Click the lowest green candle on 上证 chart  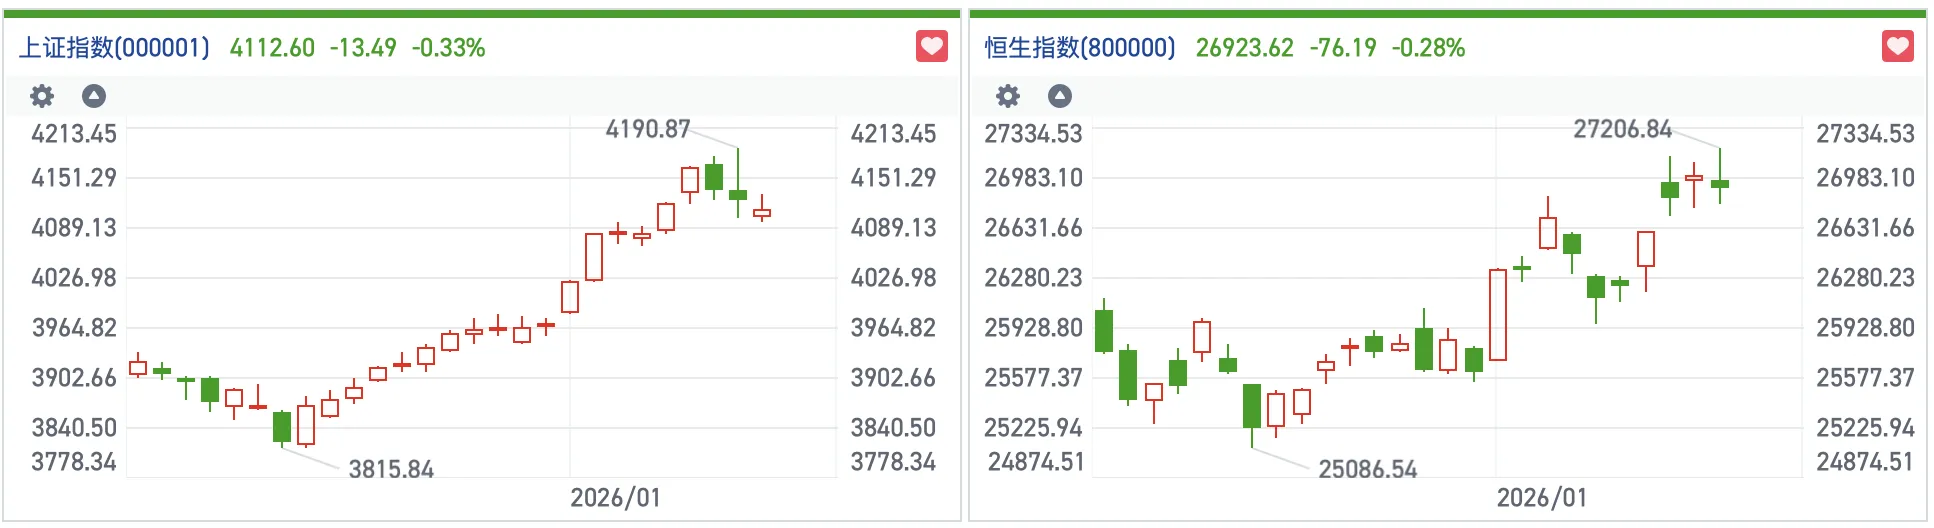[x=282, y=427]
